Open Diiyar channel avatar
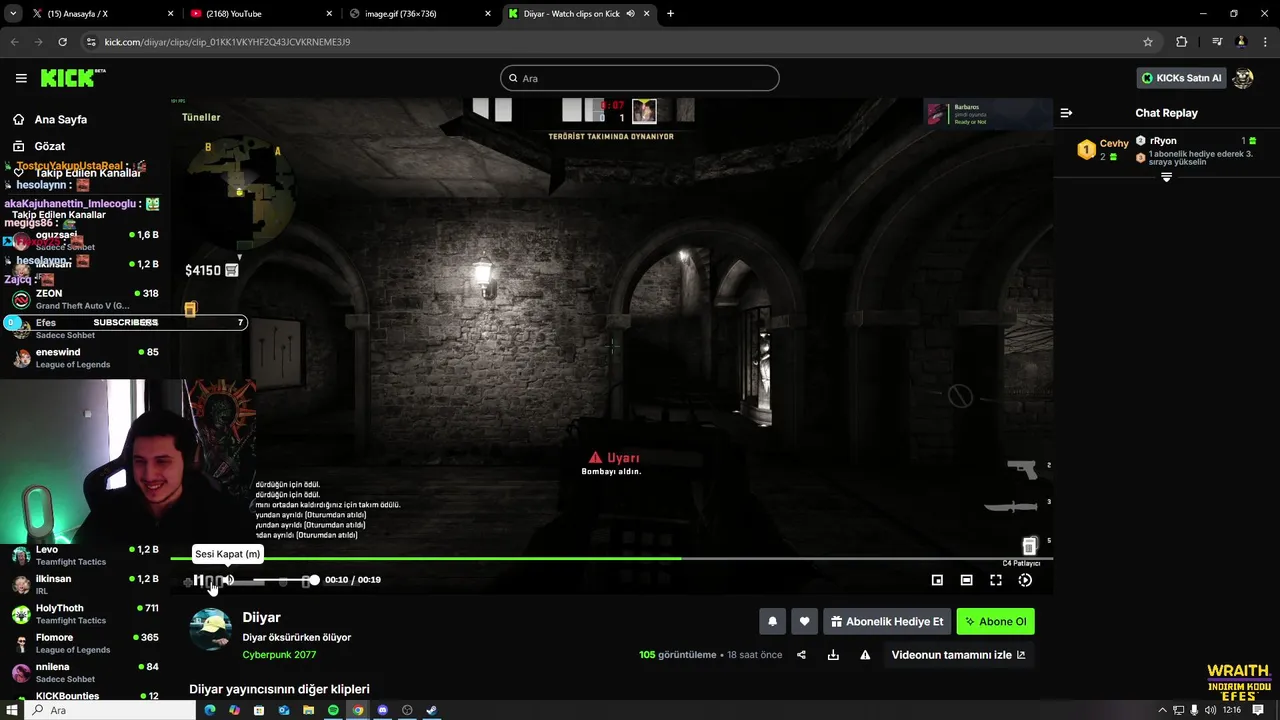This screenshot has height=720, width=1280. [210, 629]
